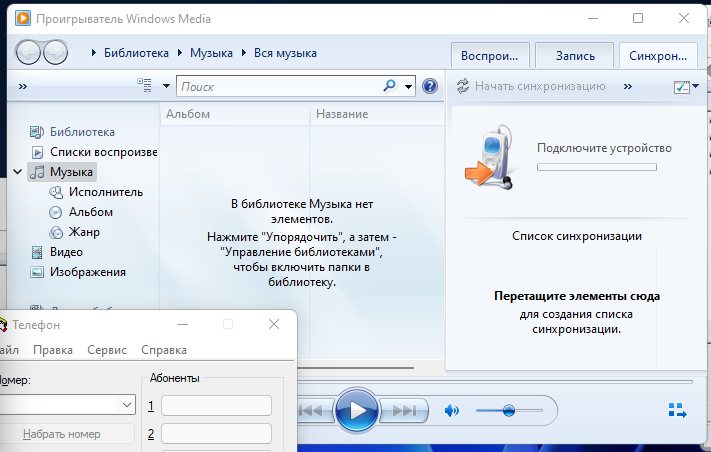Select Библиотека in the navigation tree
The width and height of the screenshot is (711, 452).
point(82,132)
